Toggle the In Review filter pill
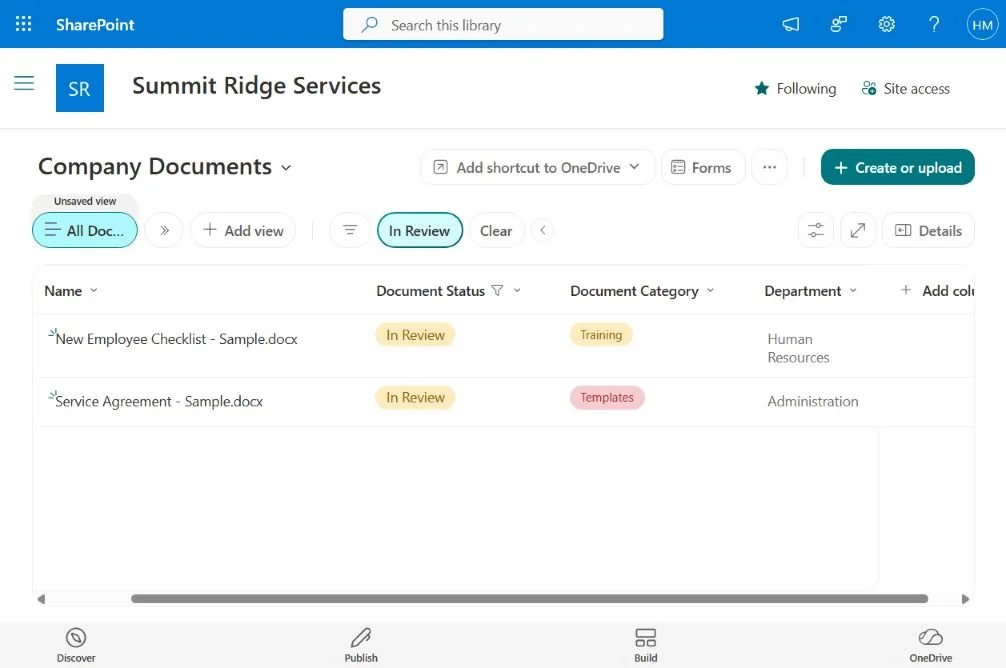 420,230
